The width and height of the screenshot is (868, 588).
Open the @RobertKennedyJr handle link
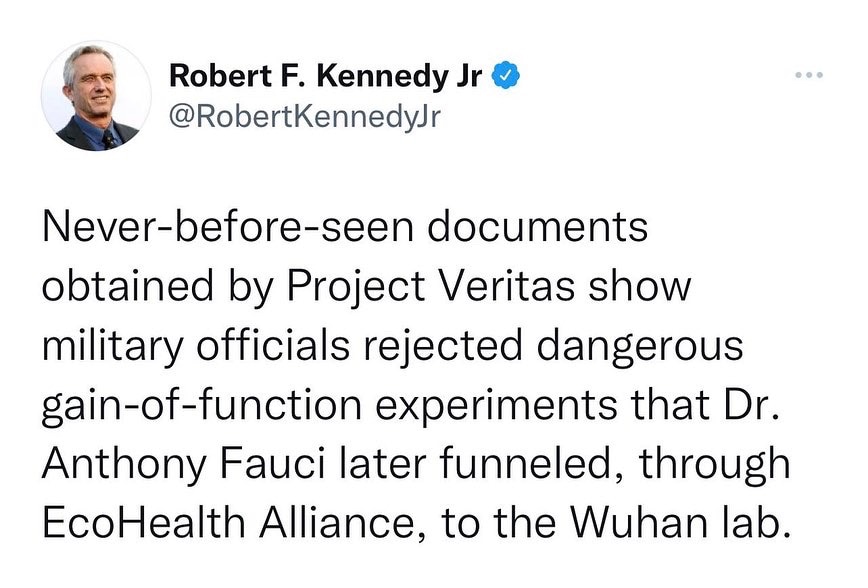point(304,117)
